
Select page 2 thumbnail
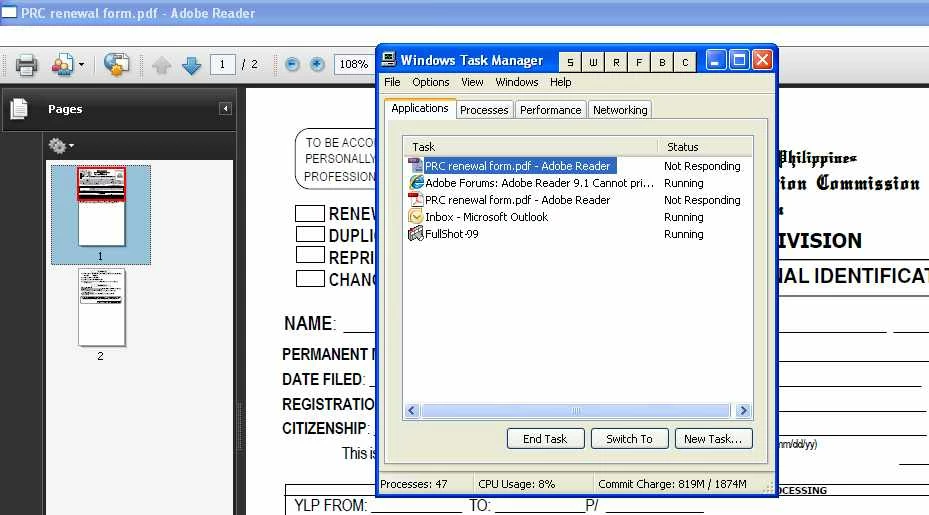coord(101,307)
